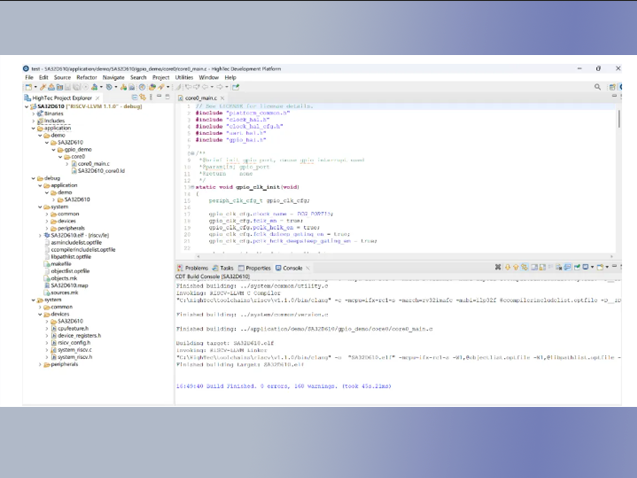
Task: Click the open new console icon
Action: [x=600, y=267]
